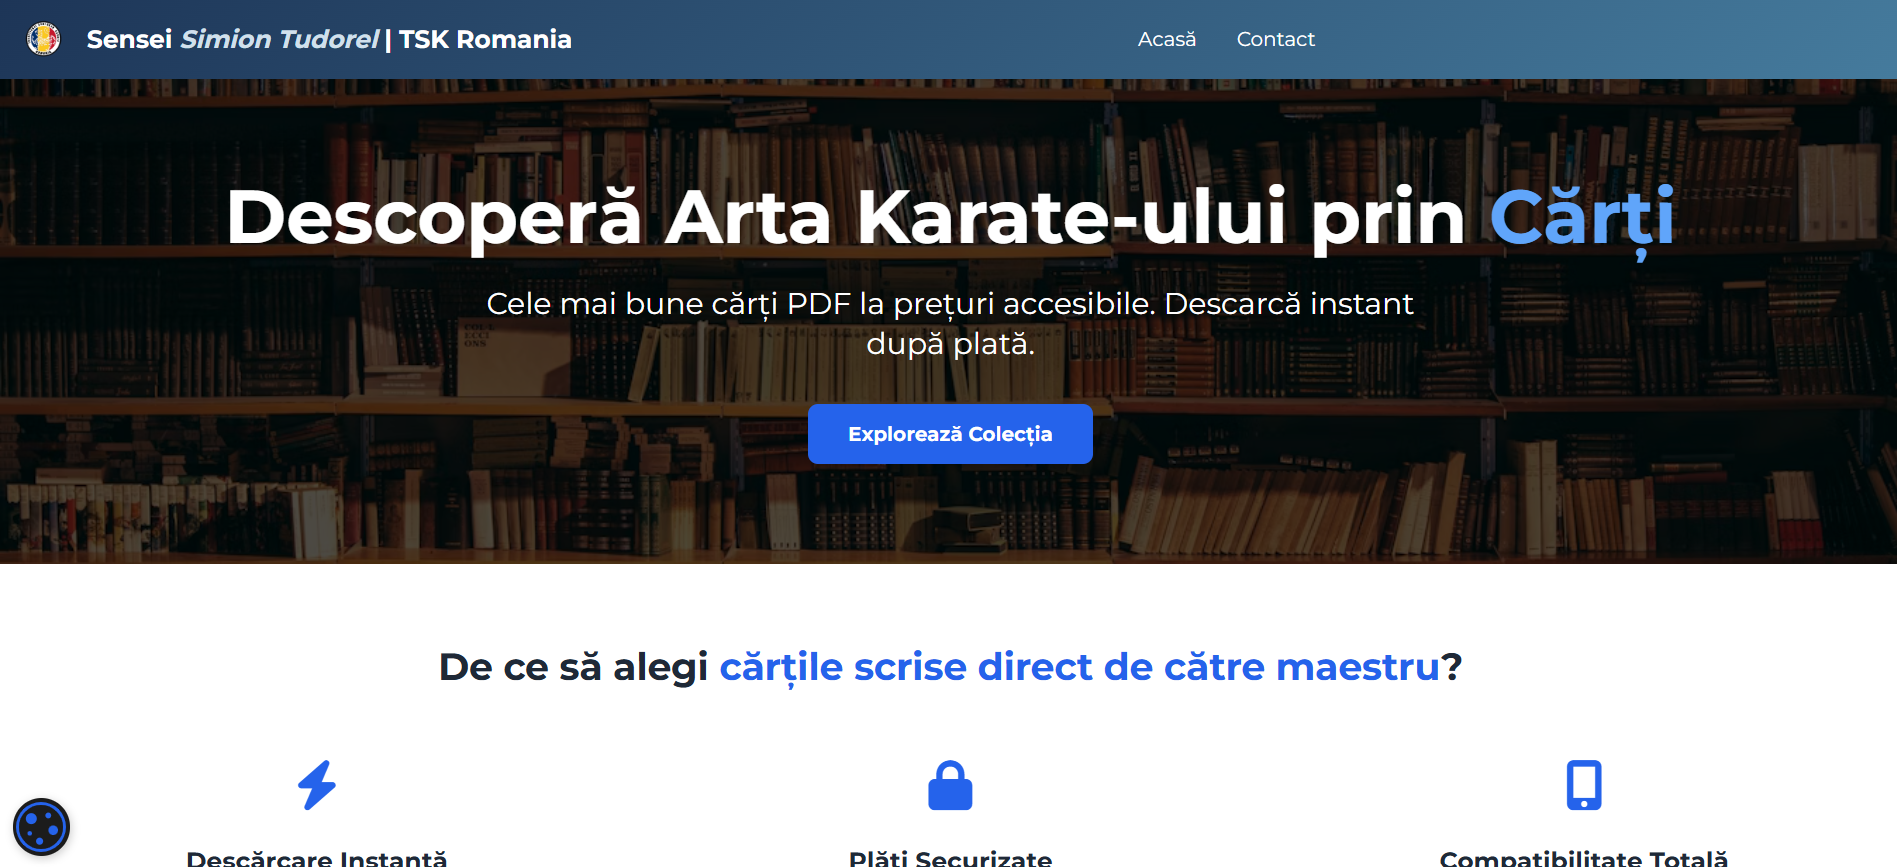Click the word Sensei in the header

129,39
